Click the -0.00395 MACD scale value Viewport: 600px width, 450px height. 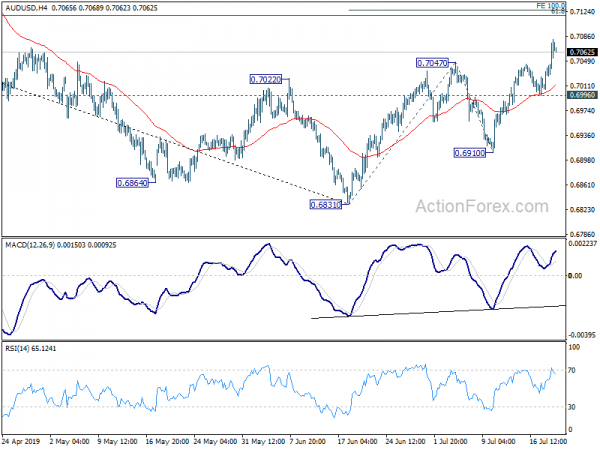582,335
